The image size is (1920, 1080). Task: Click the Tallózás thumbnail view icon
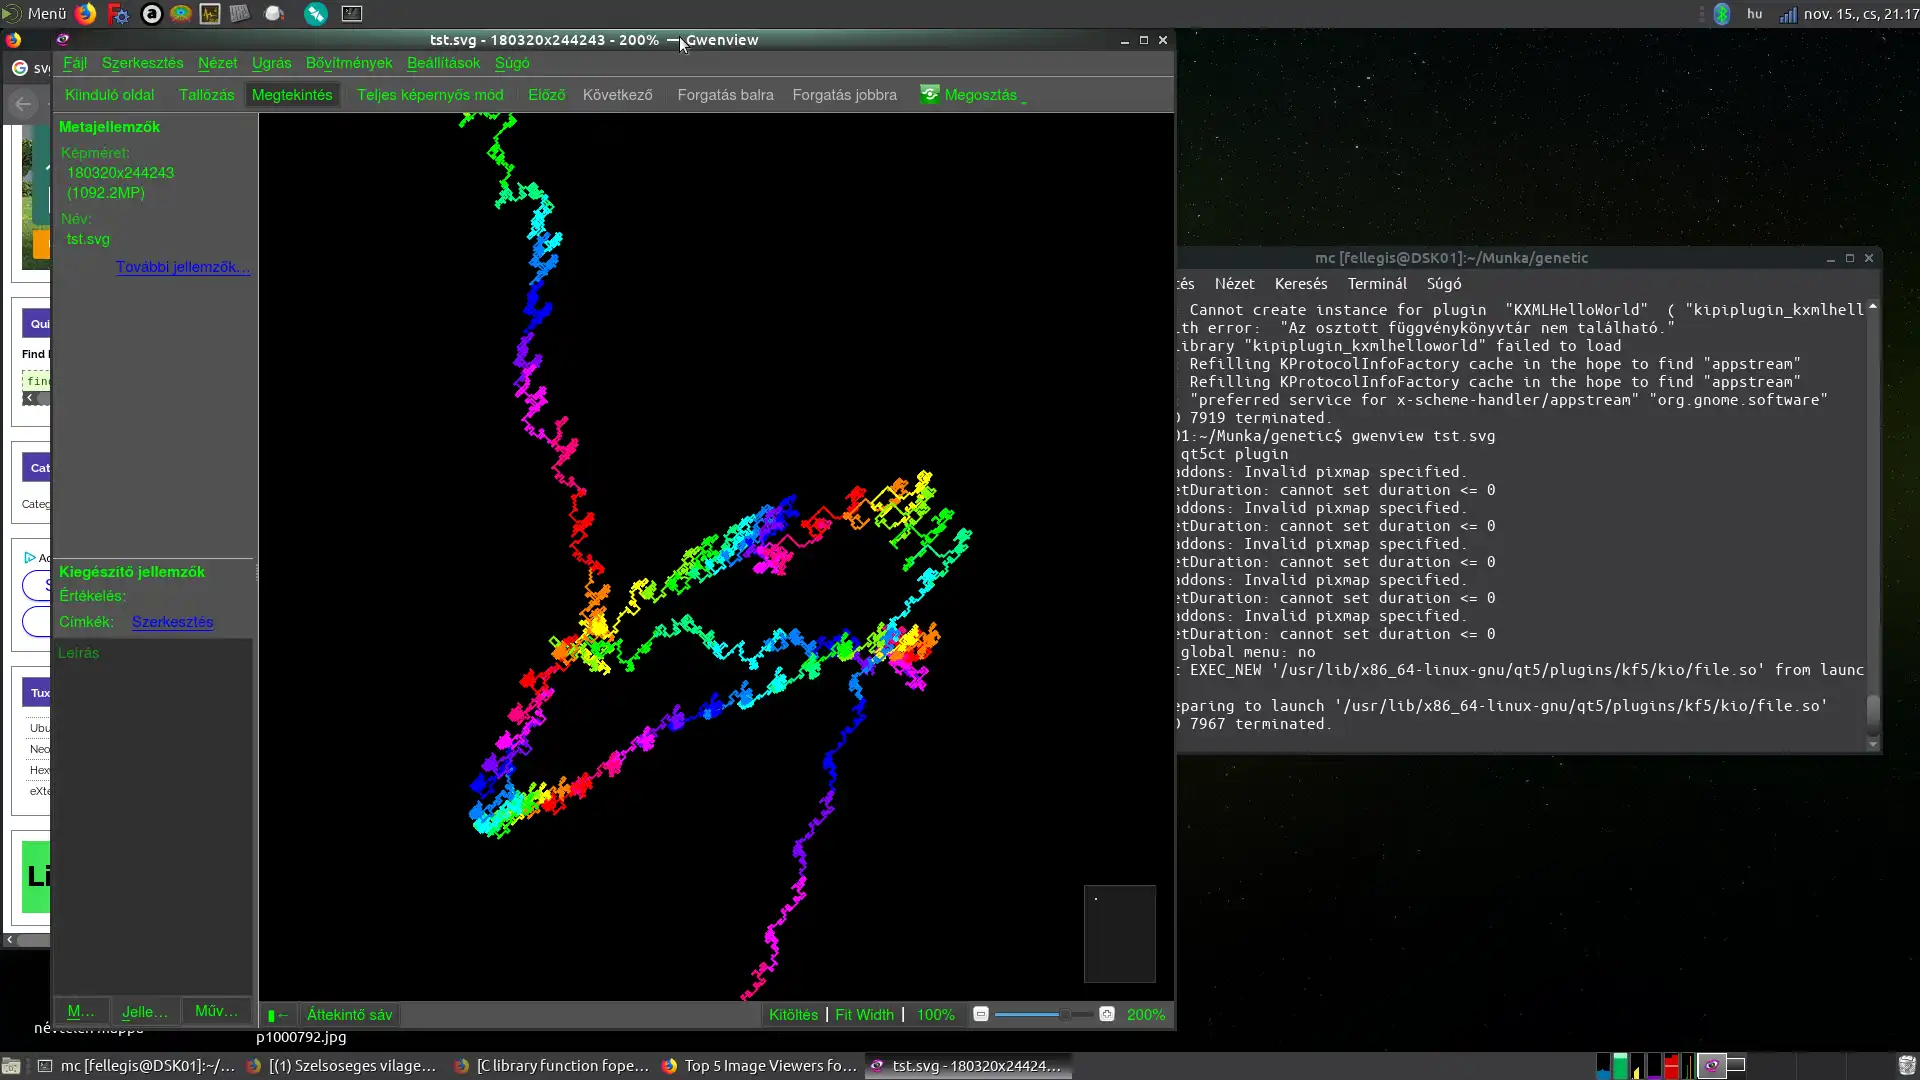[206, 94]
